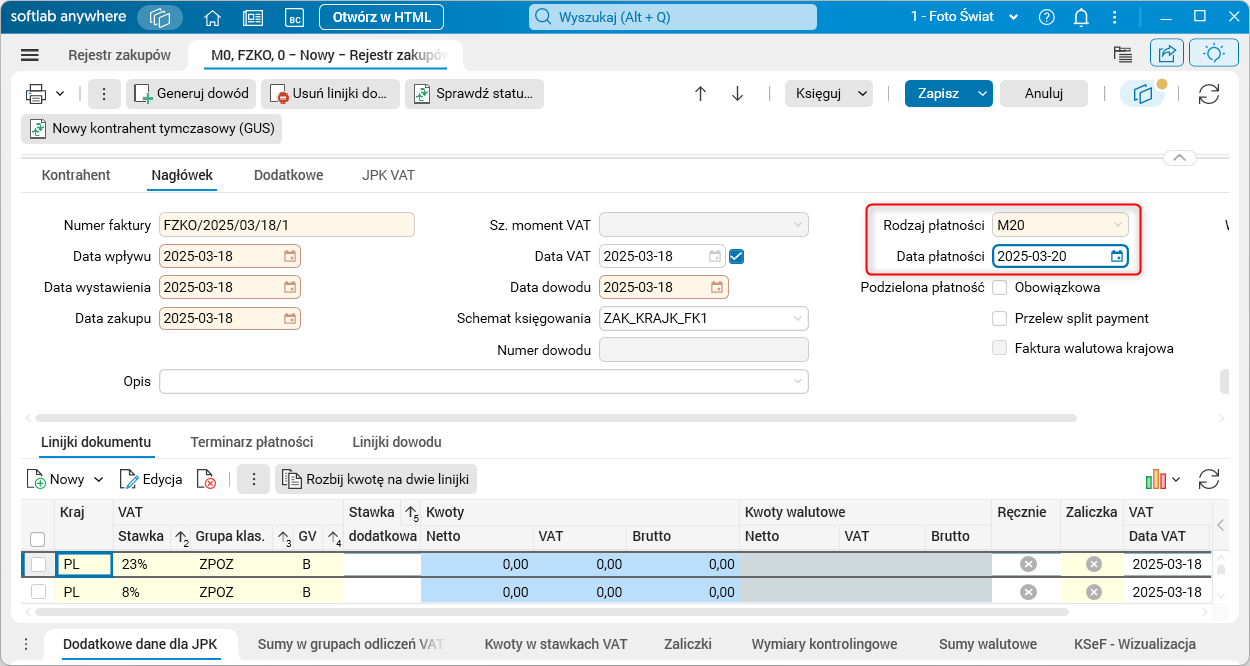This screenshot has width=1250, height=666.
Task: Toggle Zaliczka on the 8% row
Action: (1094, 591)
